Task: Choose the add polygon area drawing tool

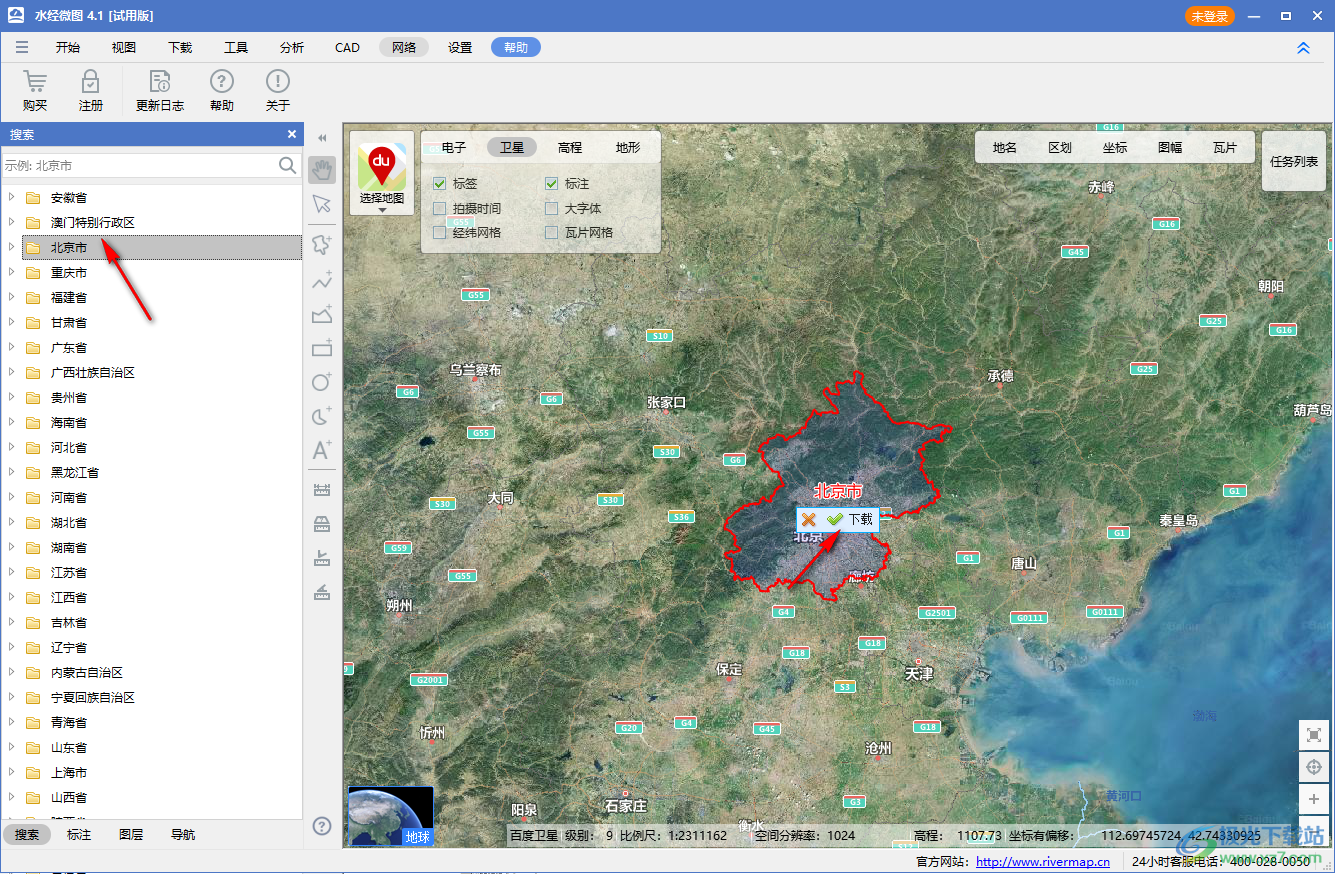Action: [322, 315]
